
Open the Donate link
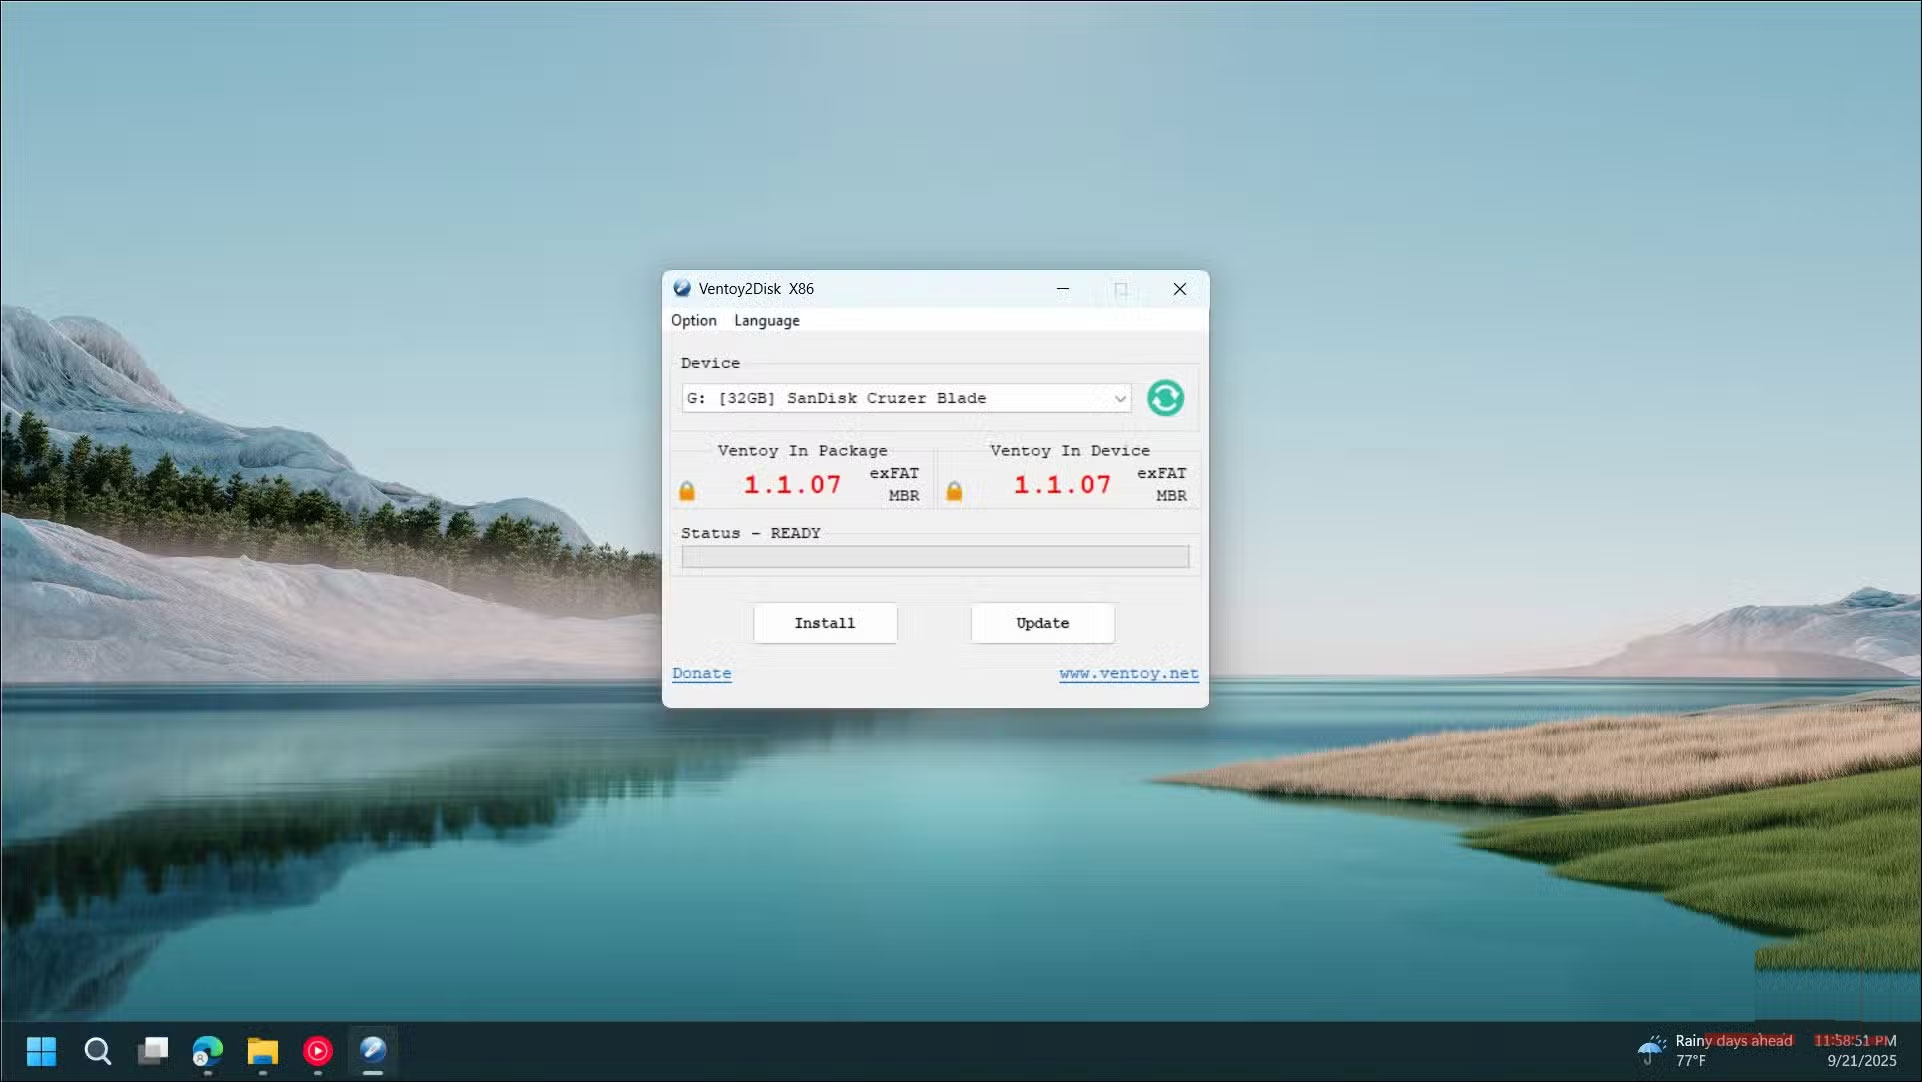[x=701, y=673]
